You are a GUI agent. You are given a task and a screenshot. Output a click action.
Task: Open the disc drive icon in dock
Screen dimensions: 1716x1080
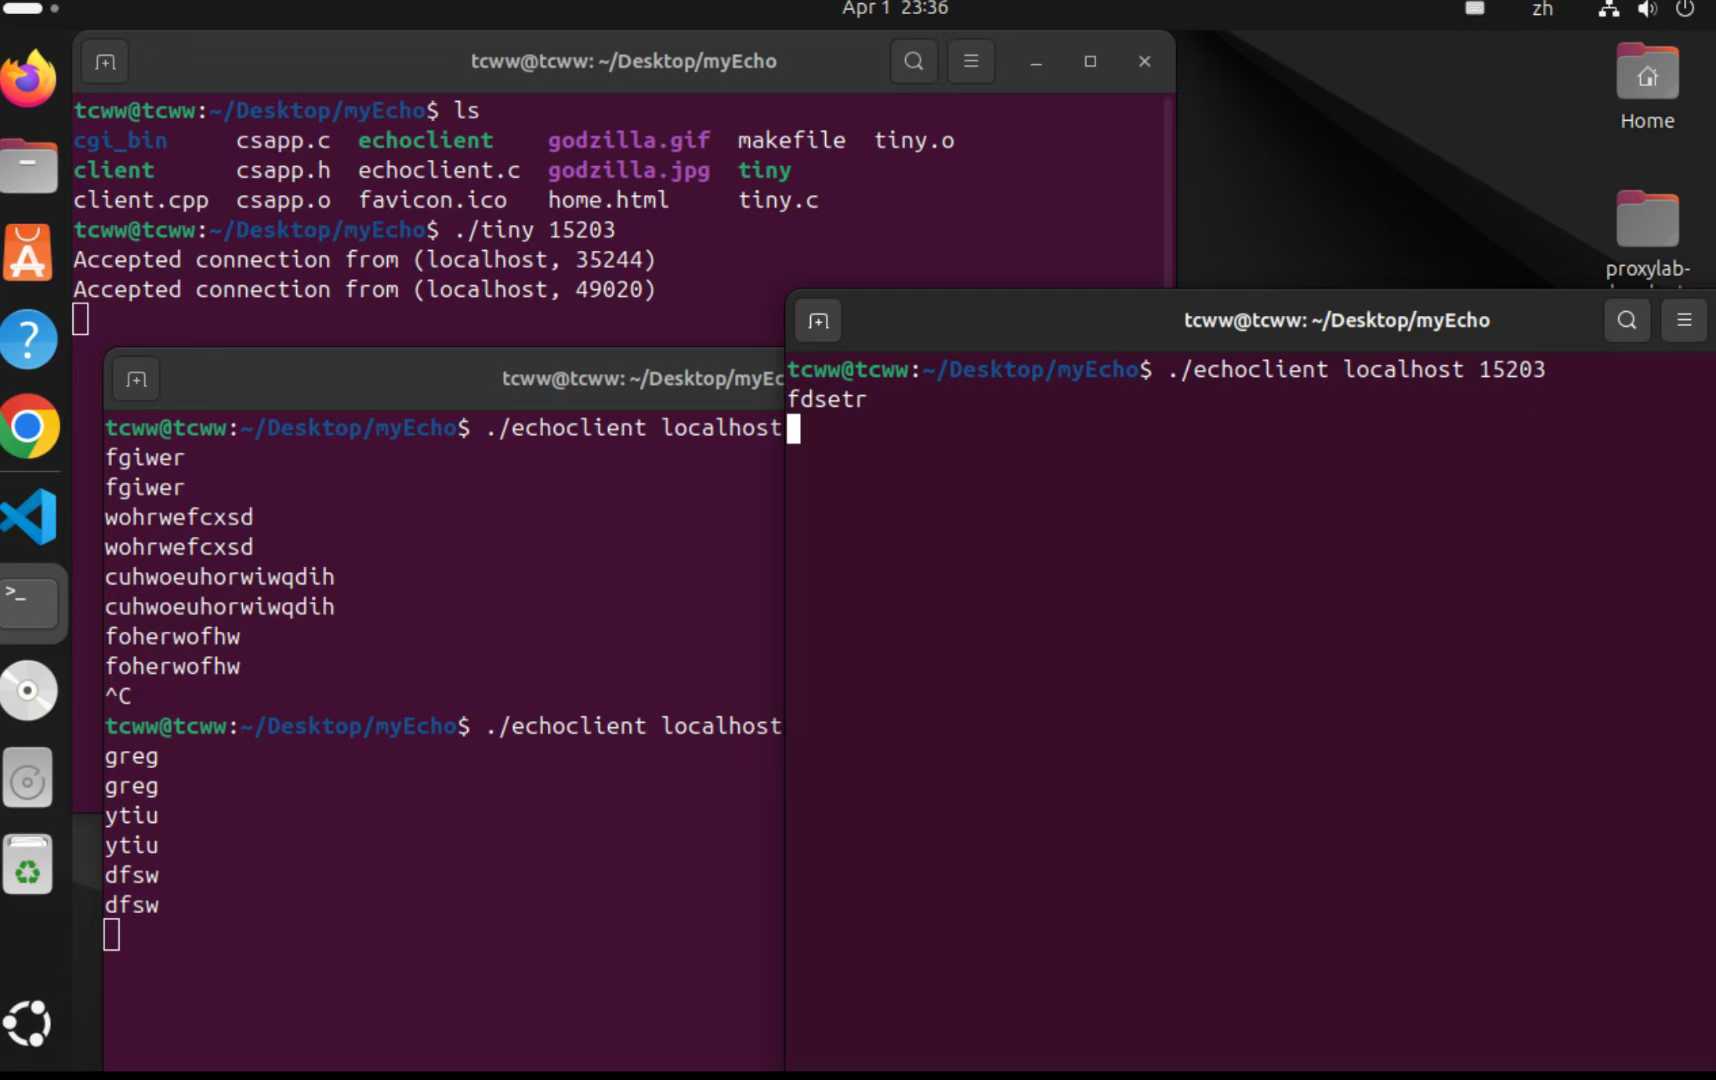click(28, 690)
